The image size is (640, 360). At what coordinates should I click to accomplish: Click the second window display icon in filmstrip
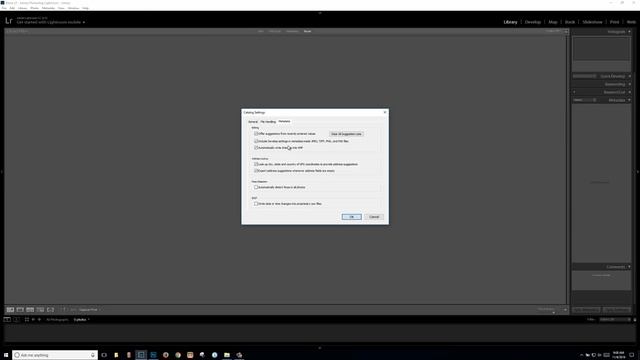[x=16, y=320]
